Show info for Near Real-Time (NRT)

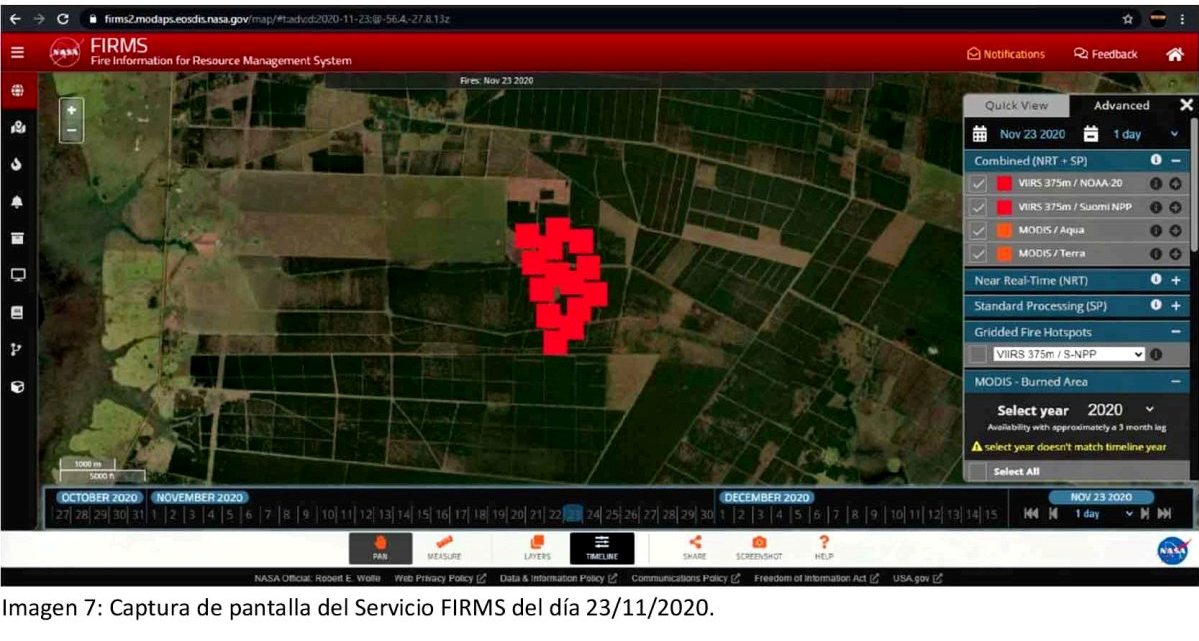coord(1156,280)
